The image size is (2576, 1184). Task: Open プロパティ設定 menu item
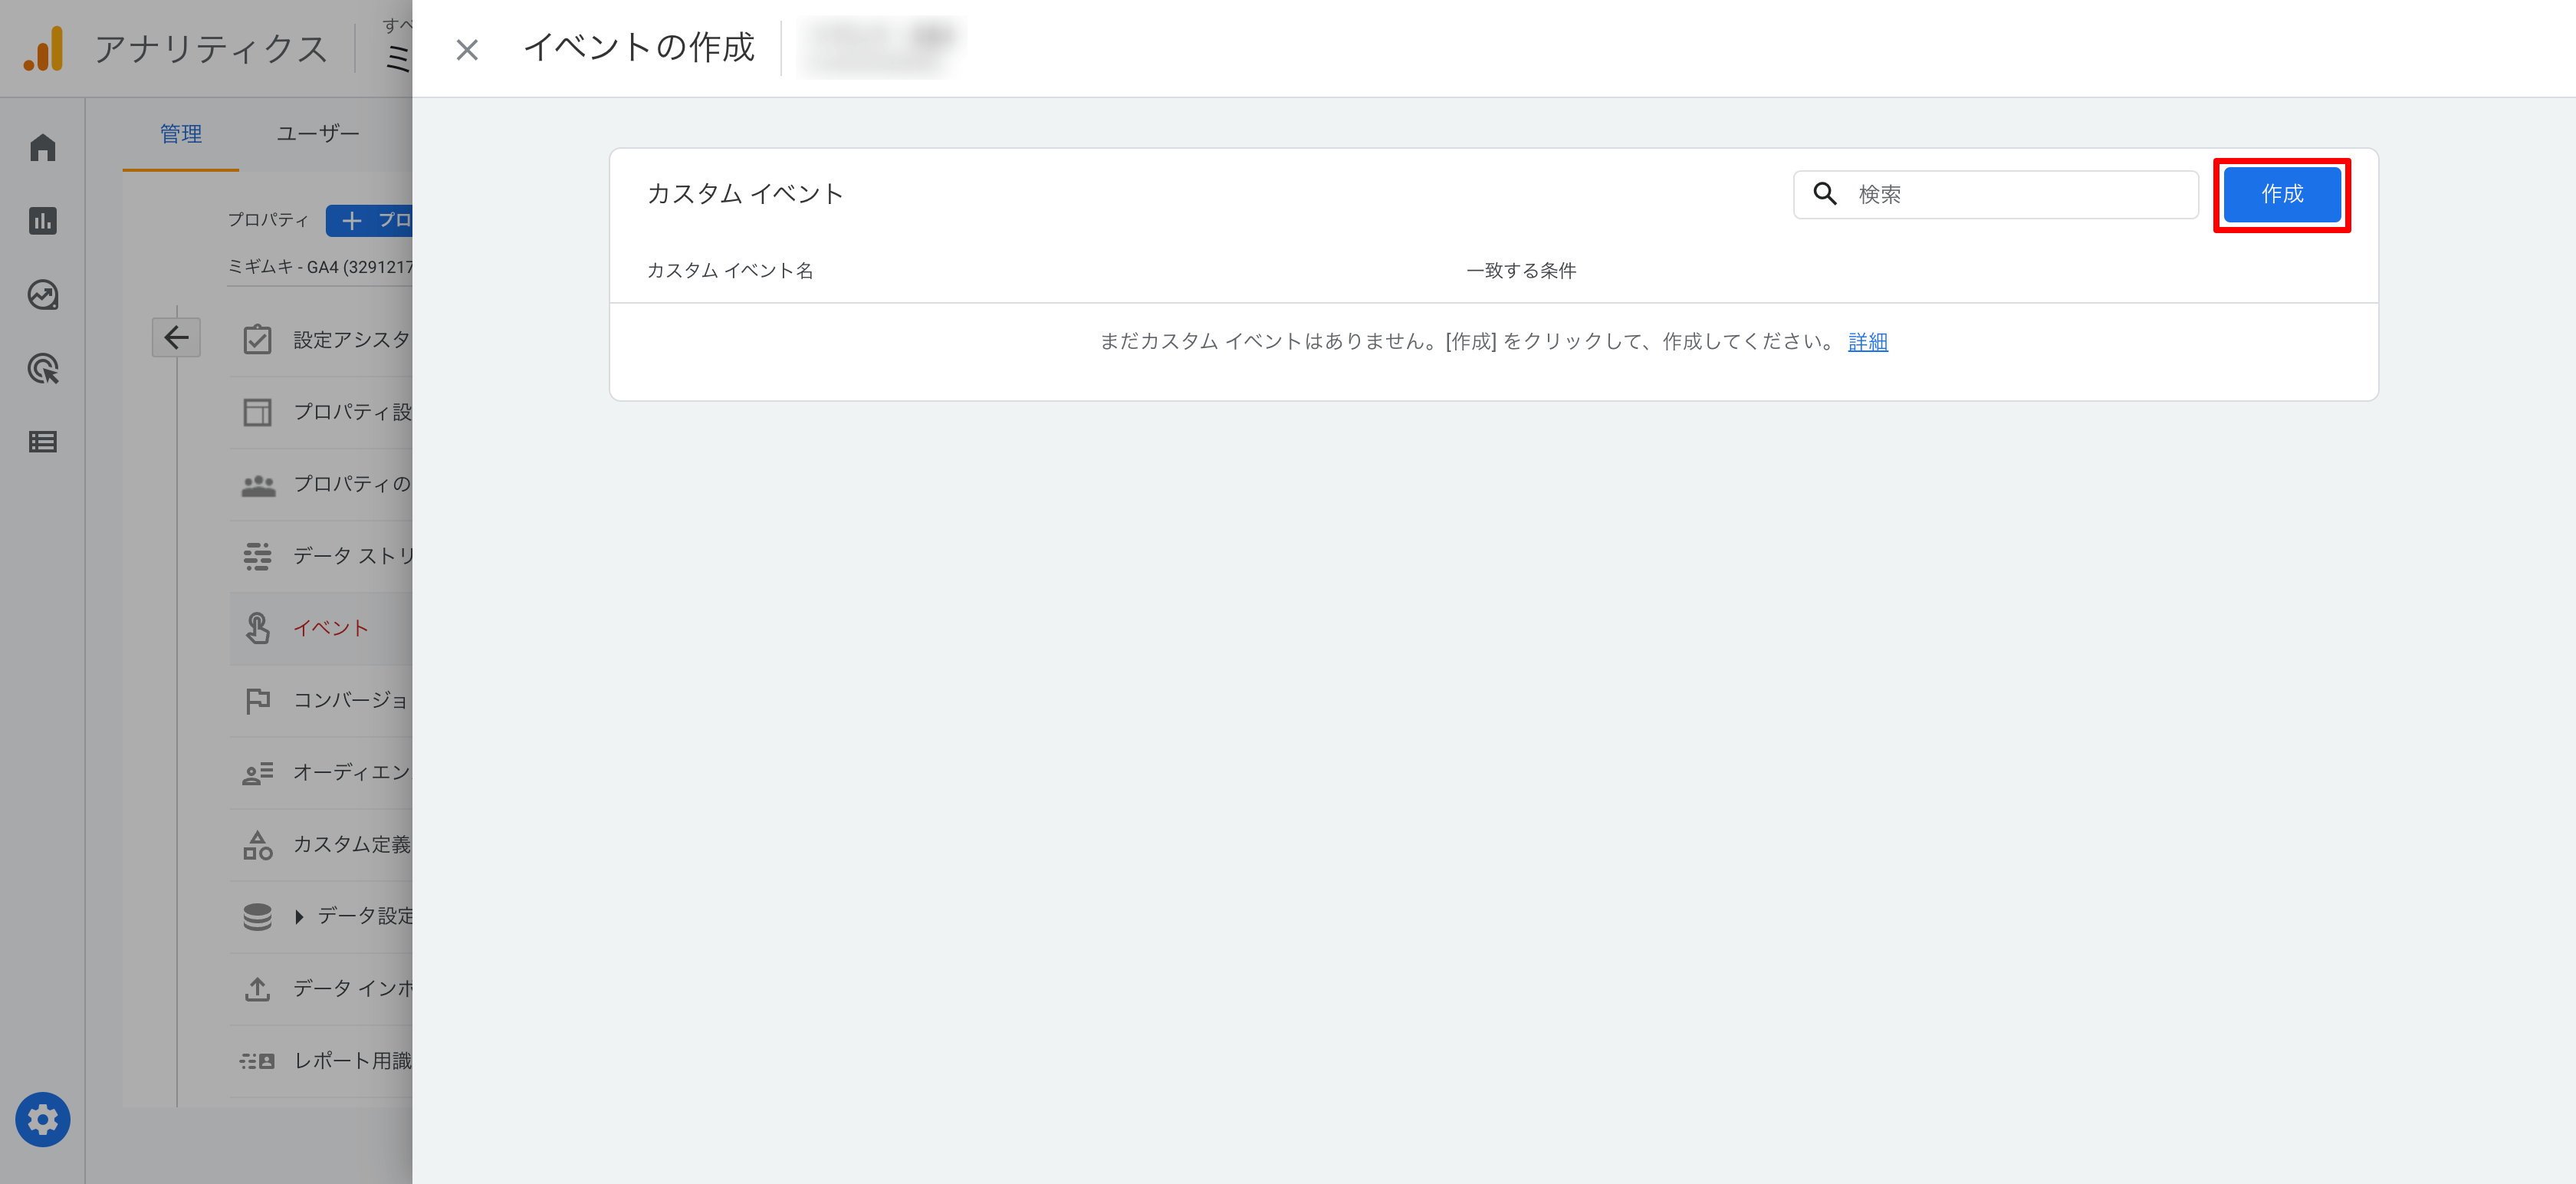point(321,412)
